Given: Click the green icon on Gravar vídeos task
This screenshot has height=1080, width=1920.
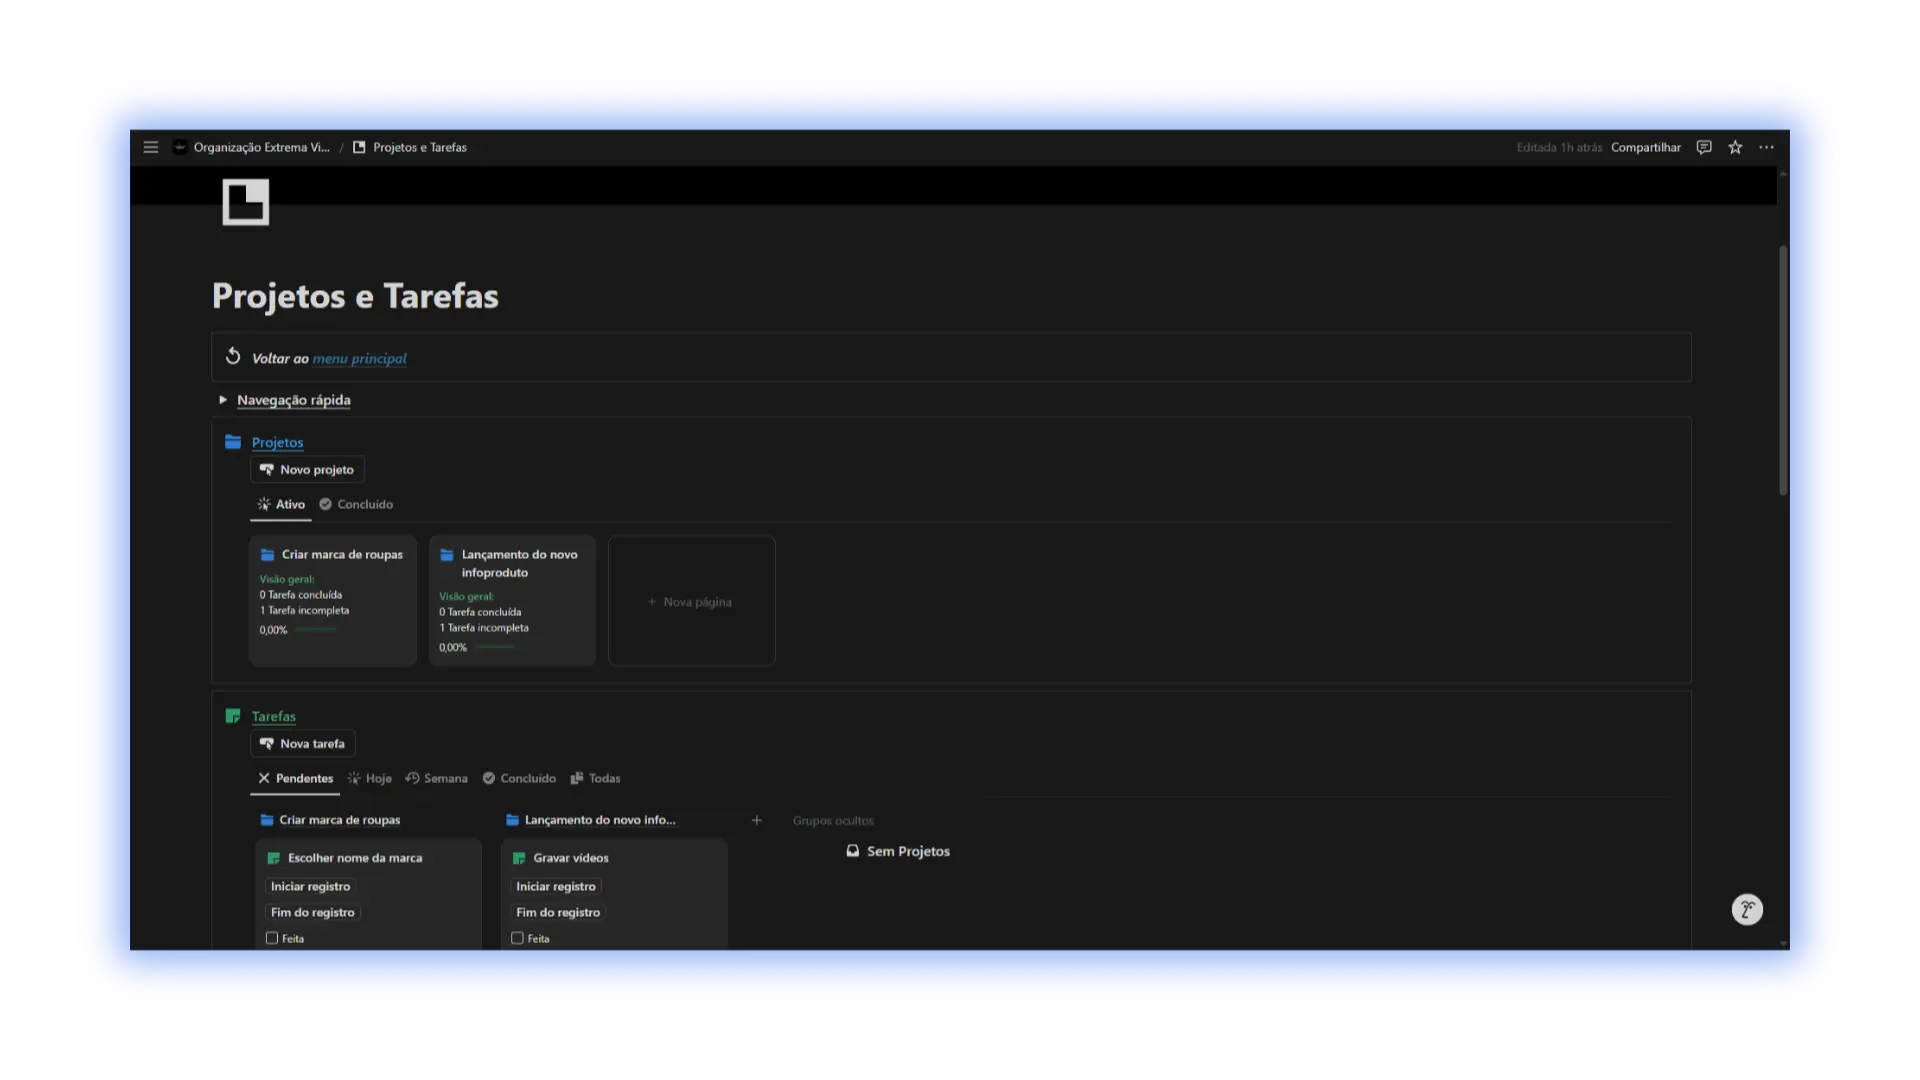Looking at the screenshot, I should tap(519, 858).
